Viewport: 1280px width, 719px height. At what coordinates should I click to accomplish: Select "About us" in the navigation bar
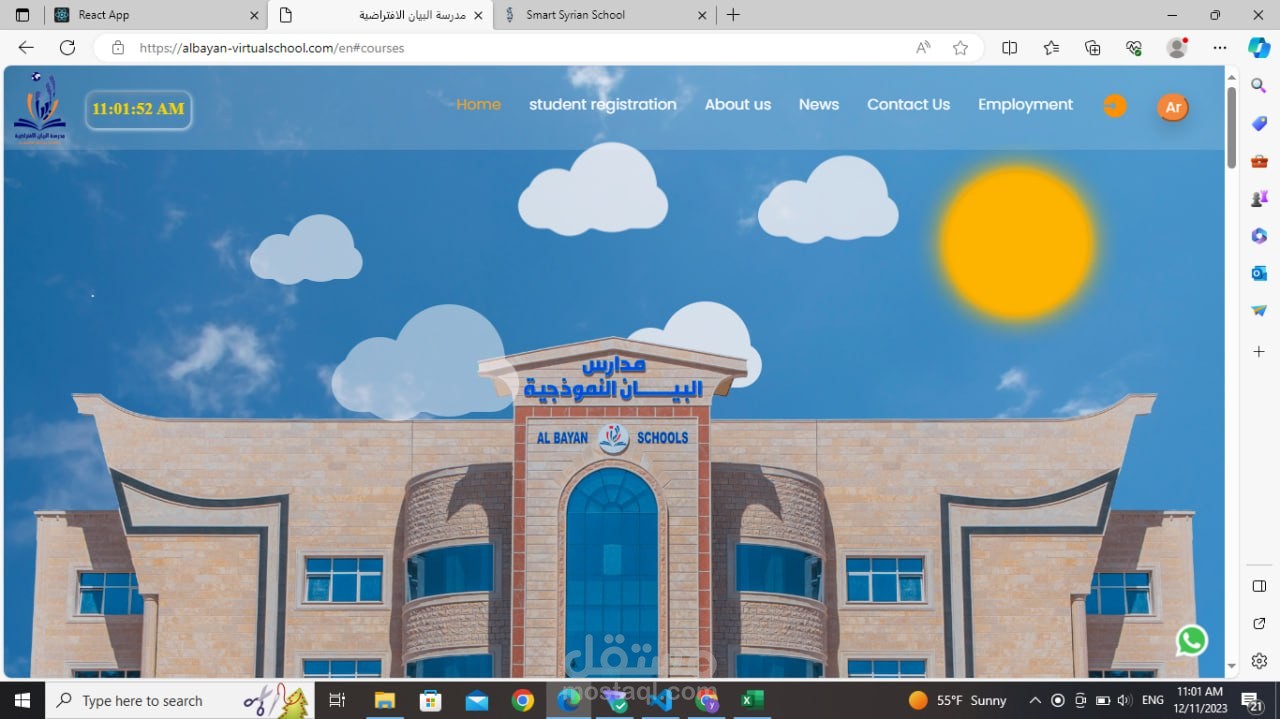738,104
